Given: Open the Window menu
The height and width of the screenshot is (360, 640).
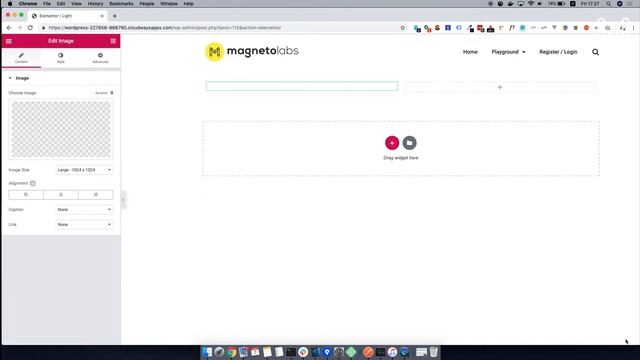Looking at the screenshot, I should pyautogui.click(x=169, y=4).
